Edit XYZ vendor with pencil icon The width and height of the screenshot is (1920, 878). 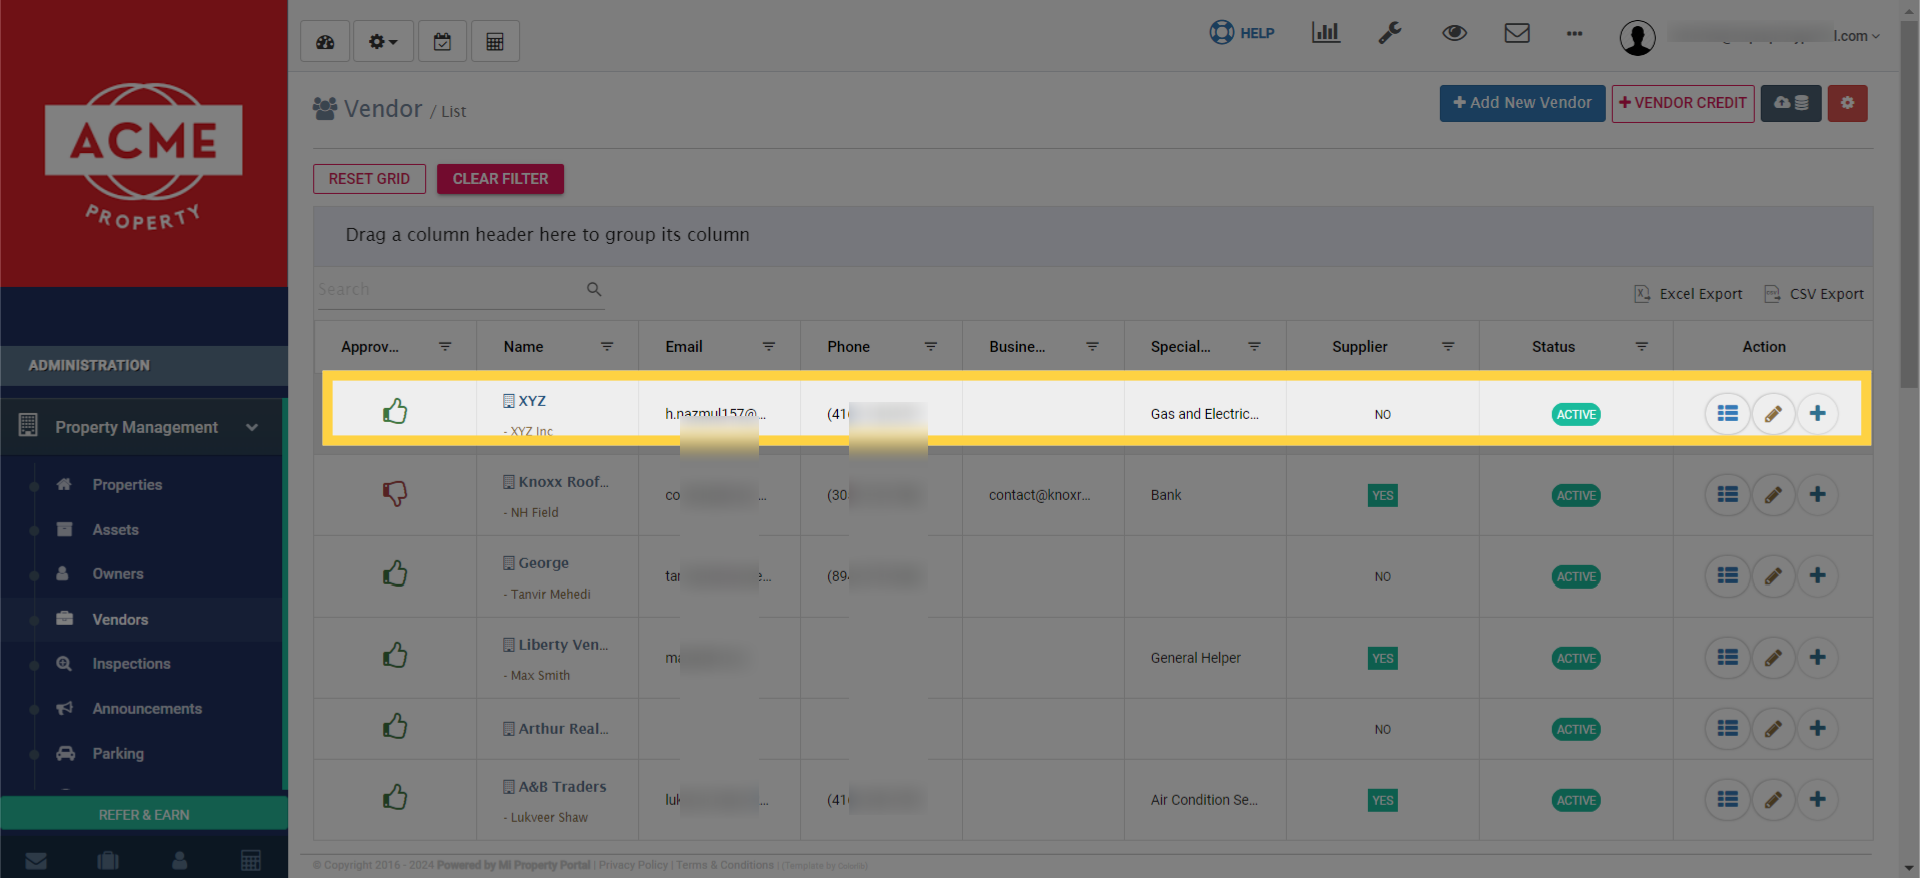(1773, 413)
